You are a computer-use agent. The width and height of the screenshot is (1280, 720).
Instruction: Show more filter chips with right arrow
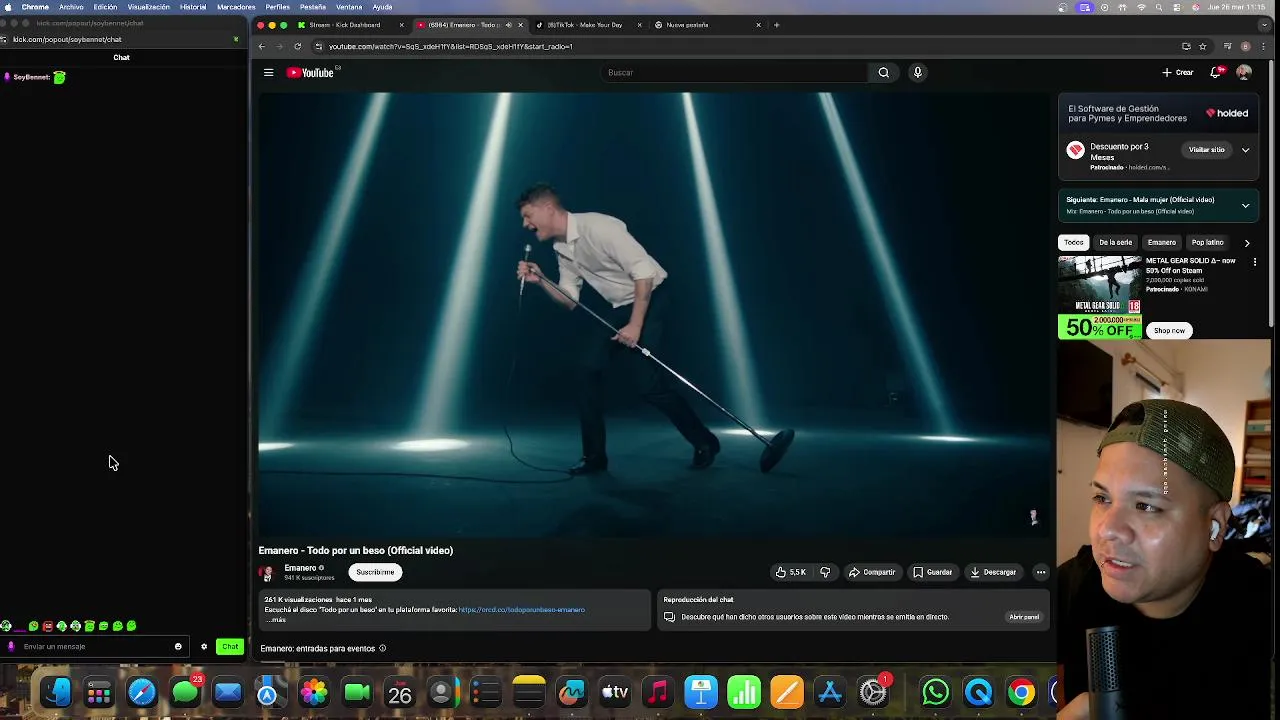pos(1246,242)
